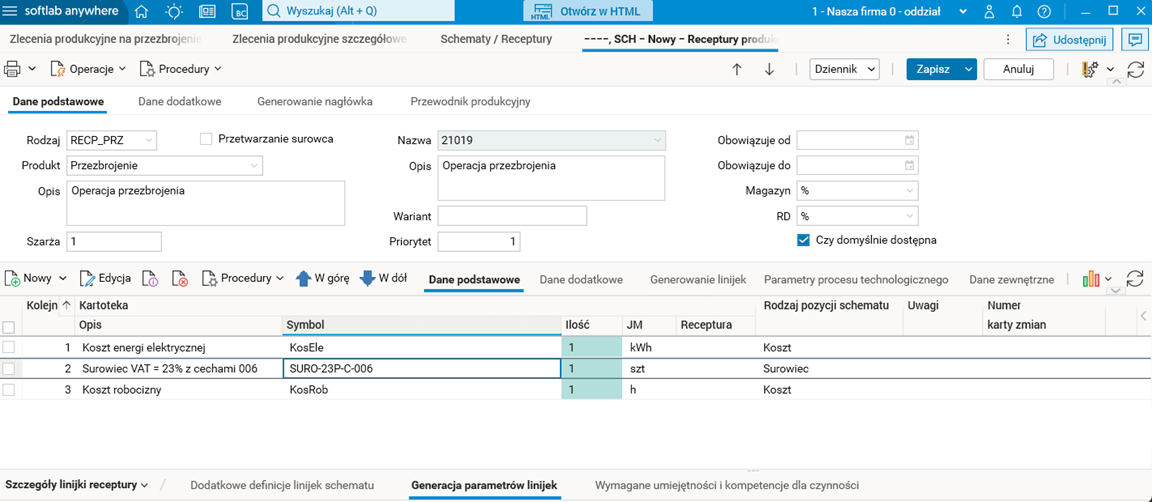This screenshot has height=502, width=1152.
Task: Open the Schematy / Receptury tab
Action: pyautogui.click(x=496, y=39)
